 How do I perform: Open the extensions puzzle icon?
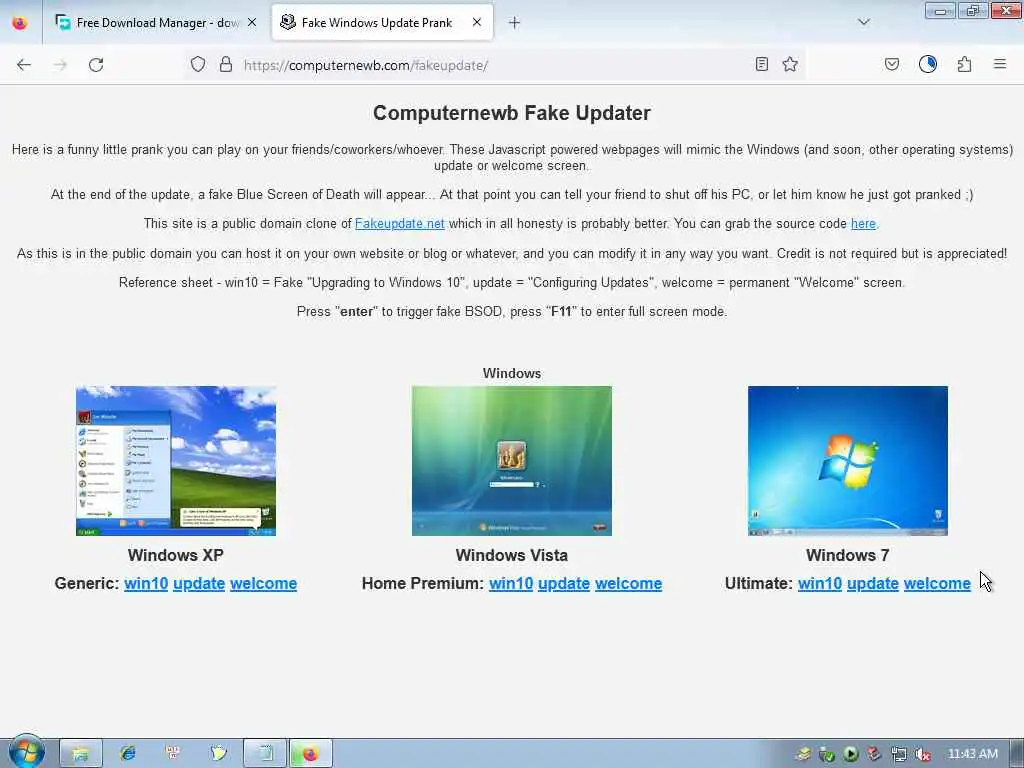965,64
